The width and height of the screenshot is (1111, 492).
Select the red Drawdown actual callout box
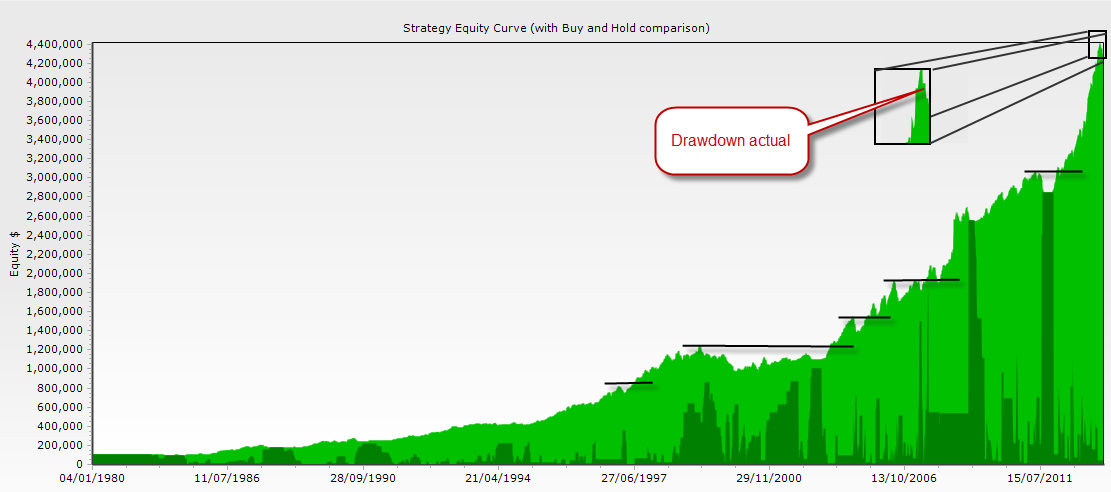point(730,140)
